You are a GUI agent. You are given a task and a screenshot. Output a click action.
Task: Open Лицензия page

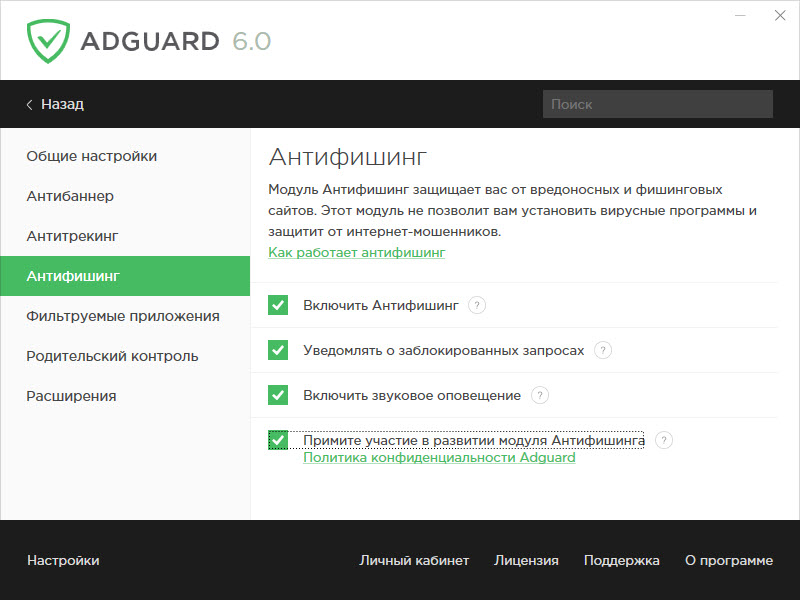[526, 561]
